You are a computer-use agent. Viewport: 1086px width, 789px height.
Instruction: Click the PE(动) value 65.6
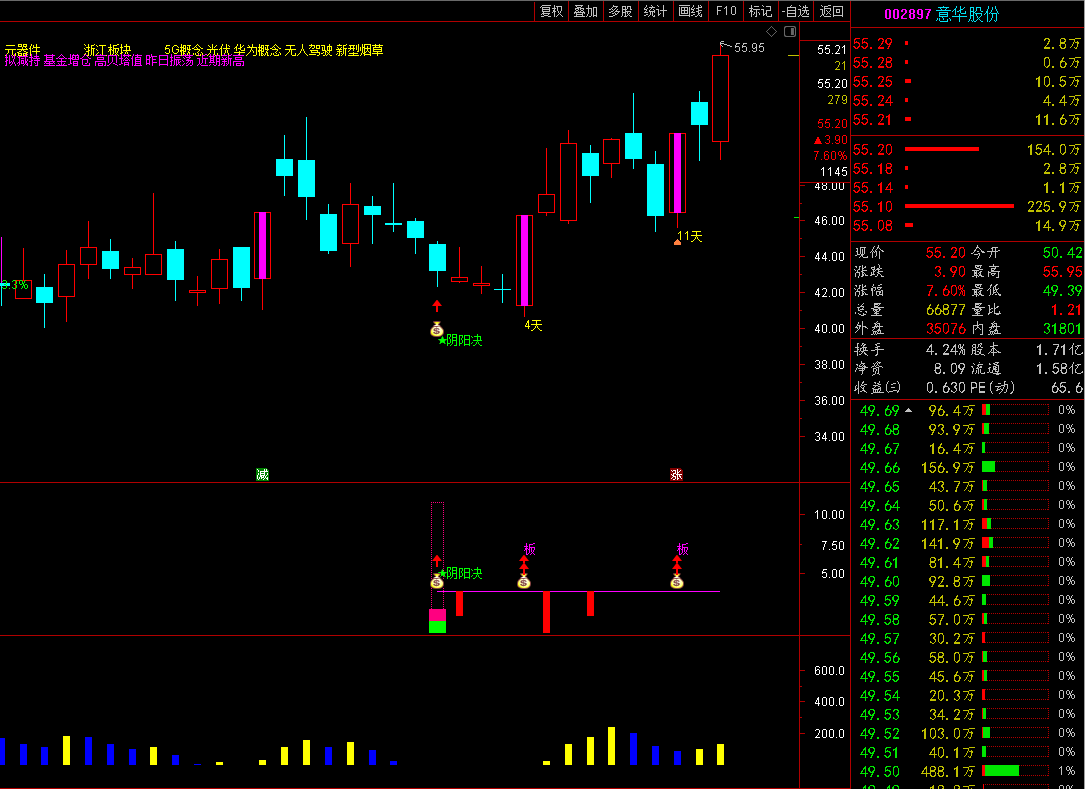coord(1067,388)
